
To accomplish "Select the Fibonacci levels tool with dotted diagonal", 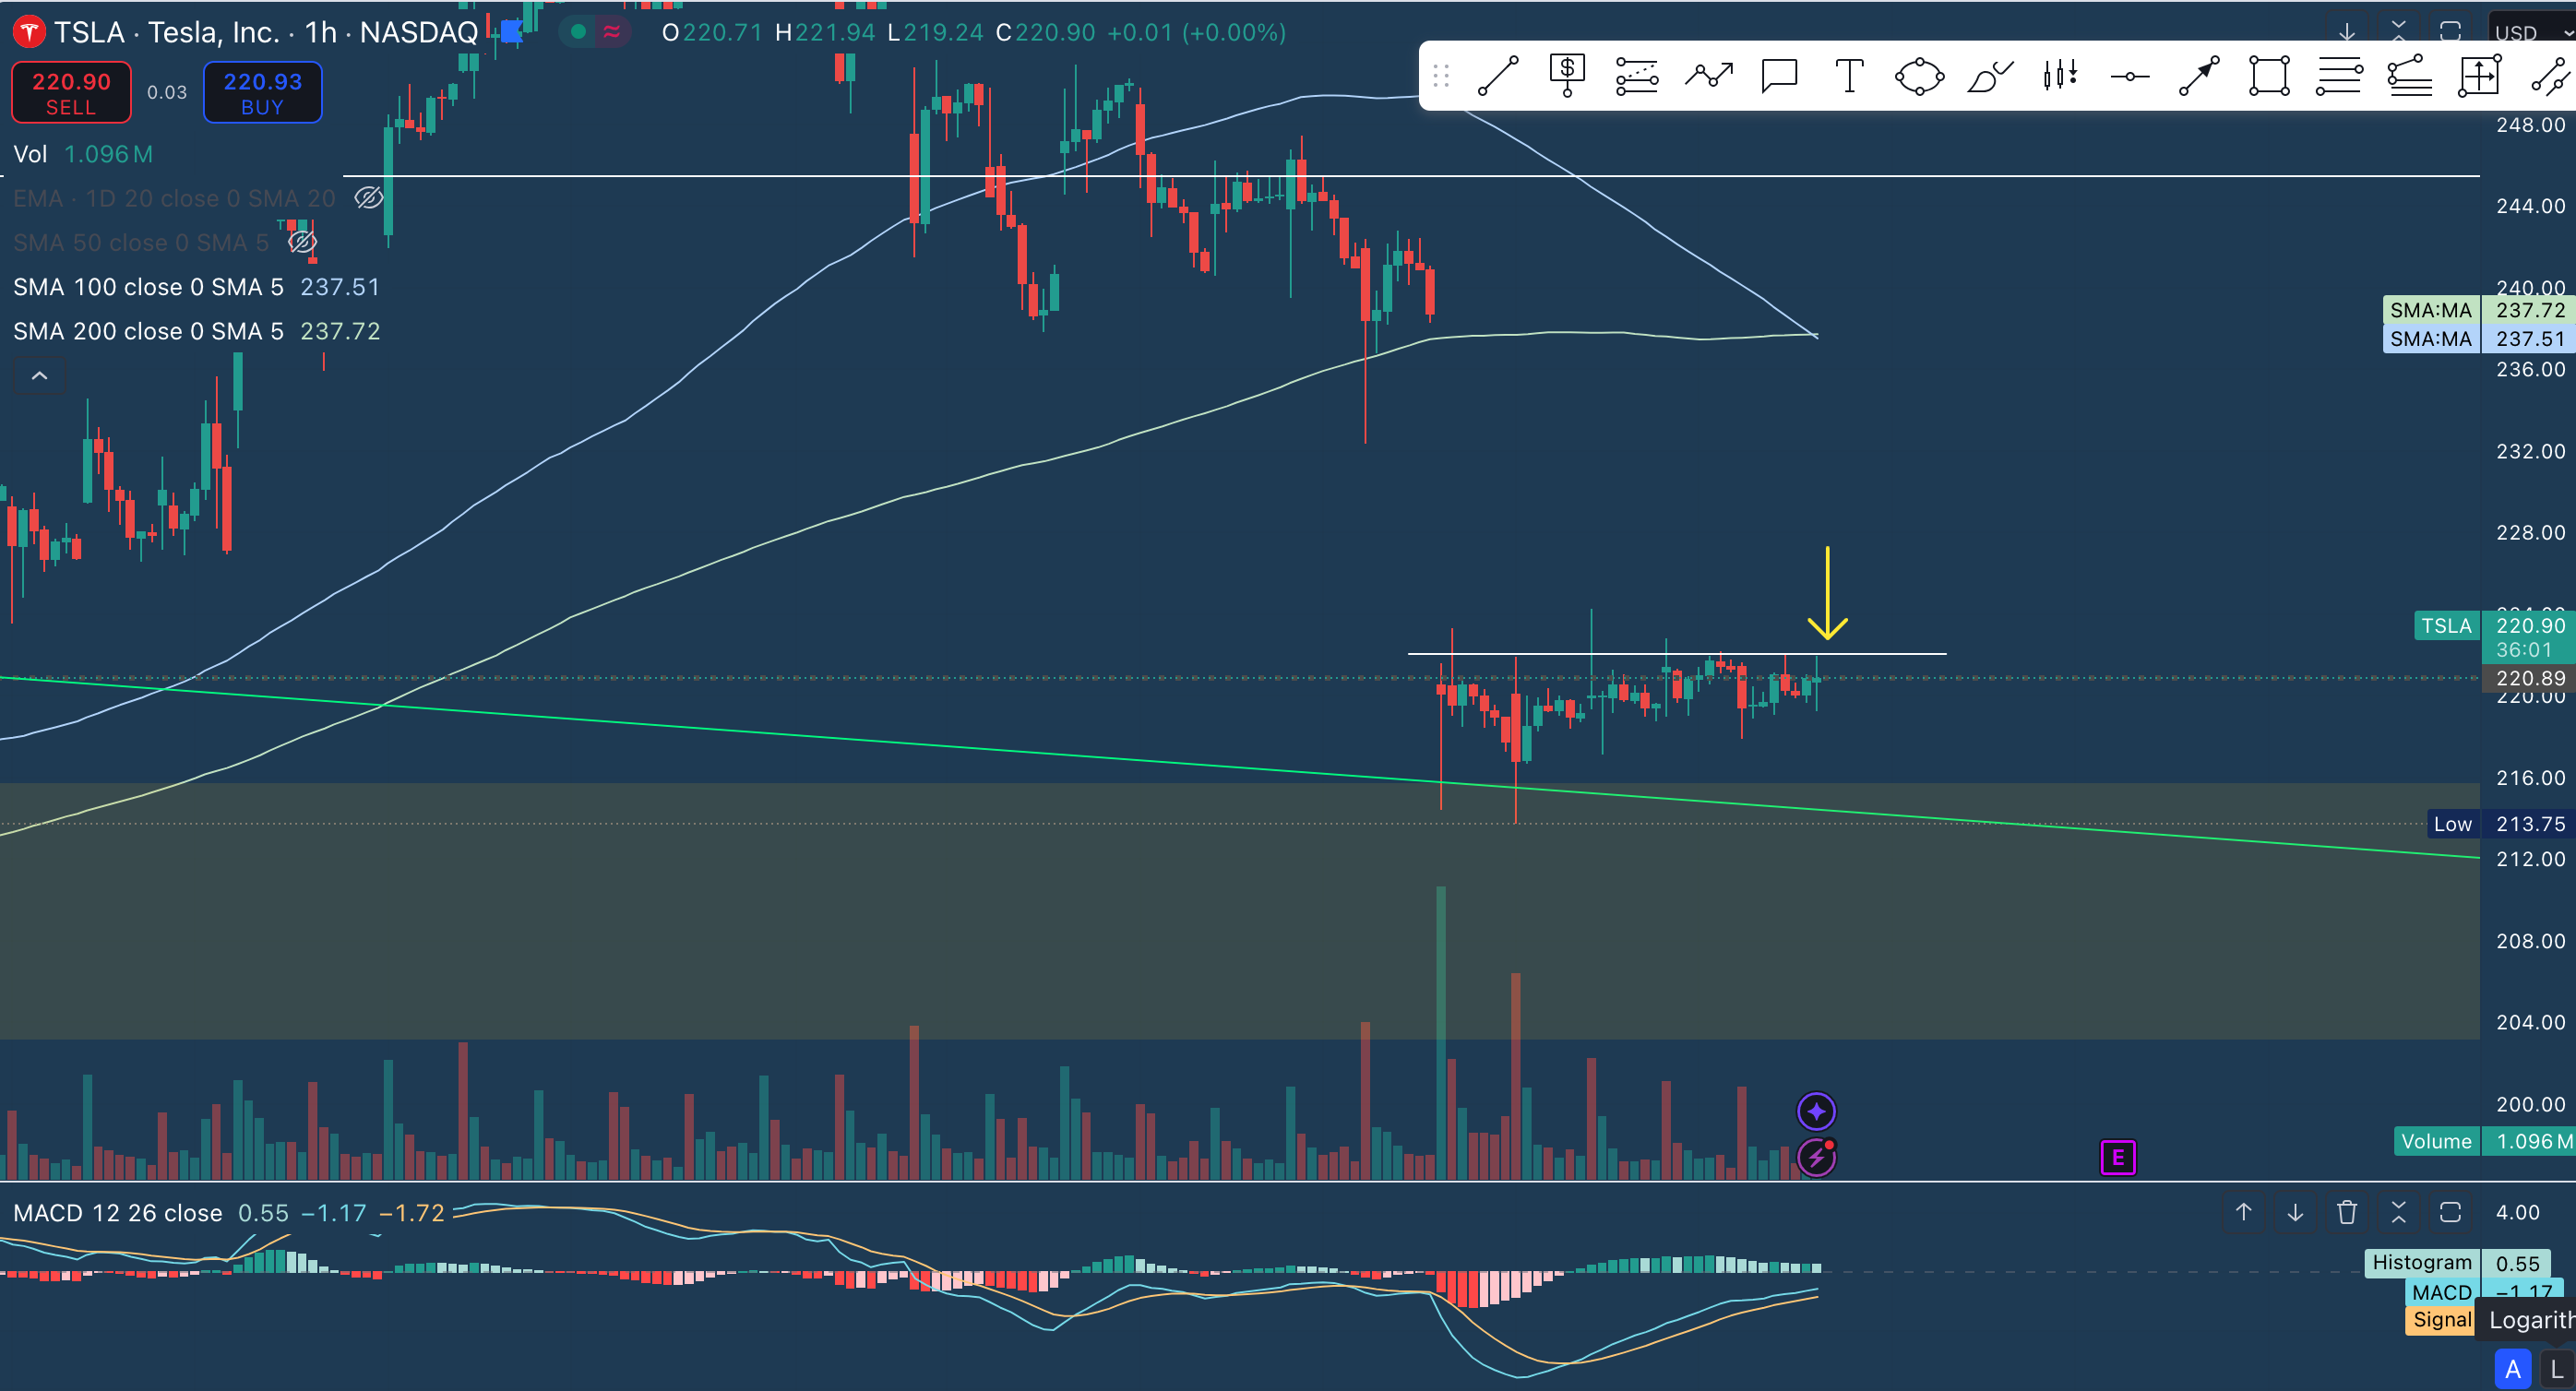I will tap(1637, 76).
